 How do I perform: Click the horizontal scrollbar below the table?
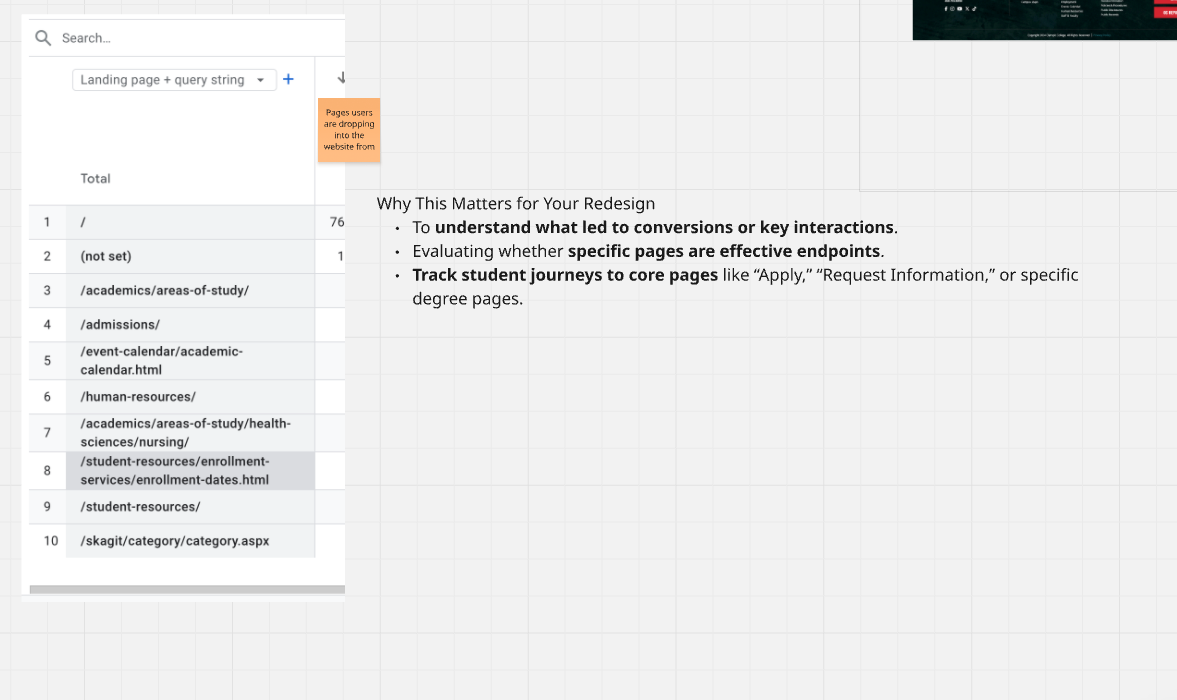pos(187,590)
